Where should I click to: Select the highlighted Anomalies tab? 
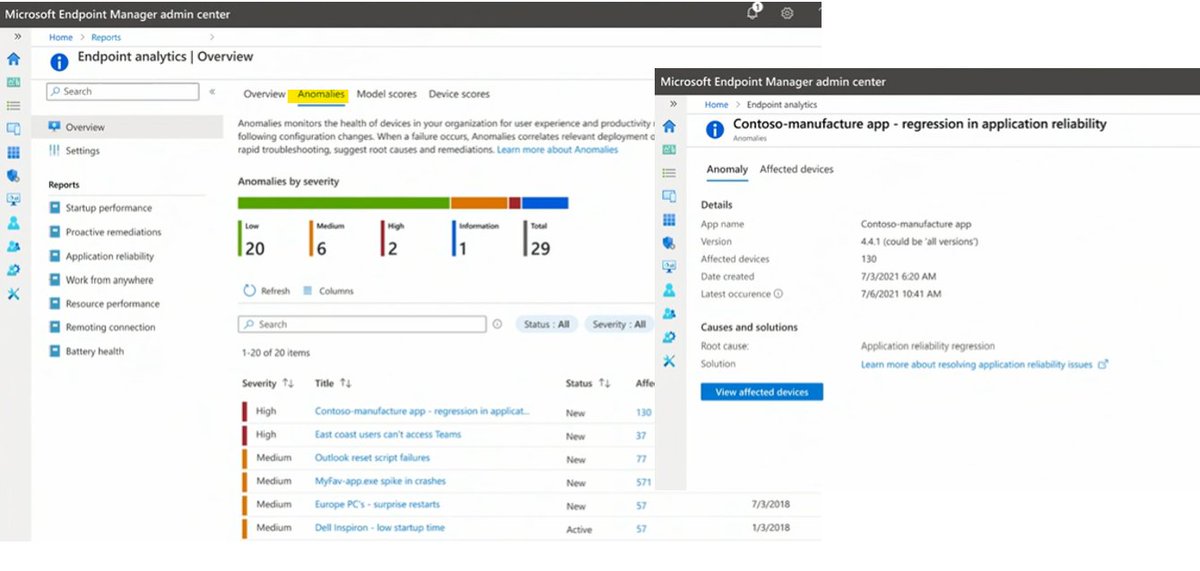[321, 94]
